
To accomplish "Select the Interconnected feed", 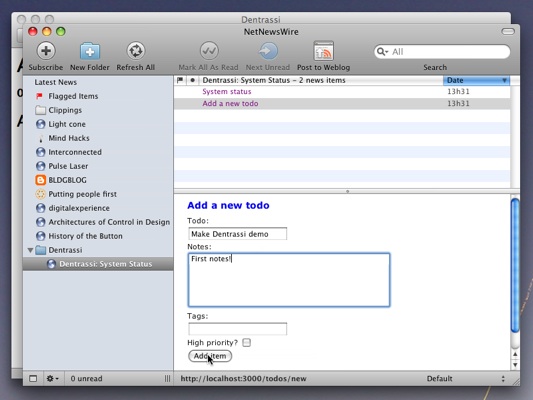I will 75,152.
